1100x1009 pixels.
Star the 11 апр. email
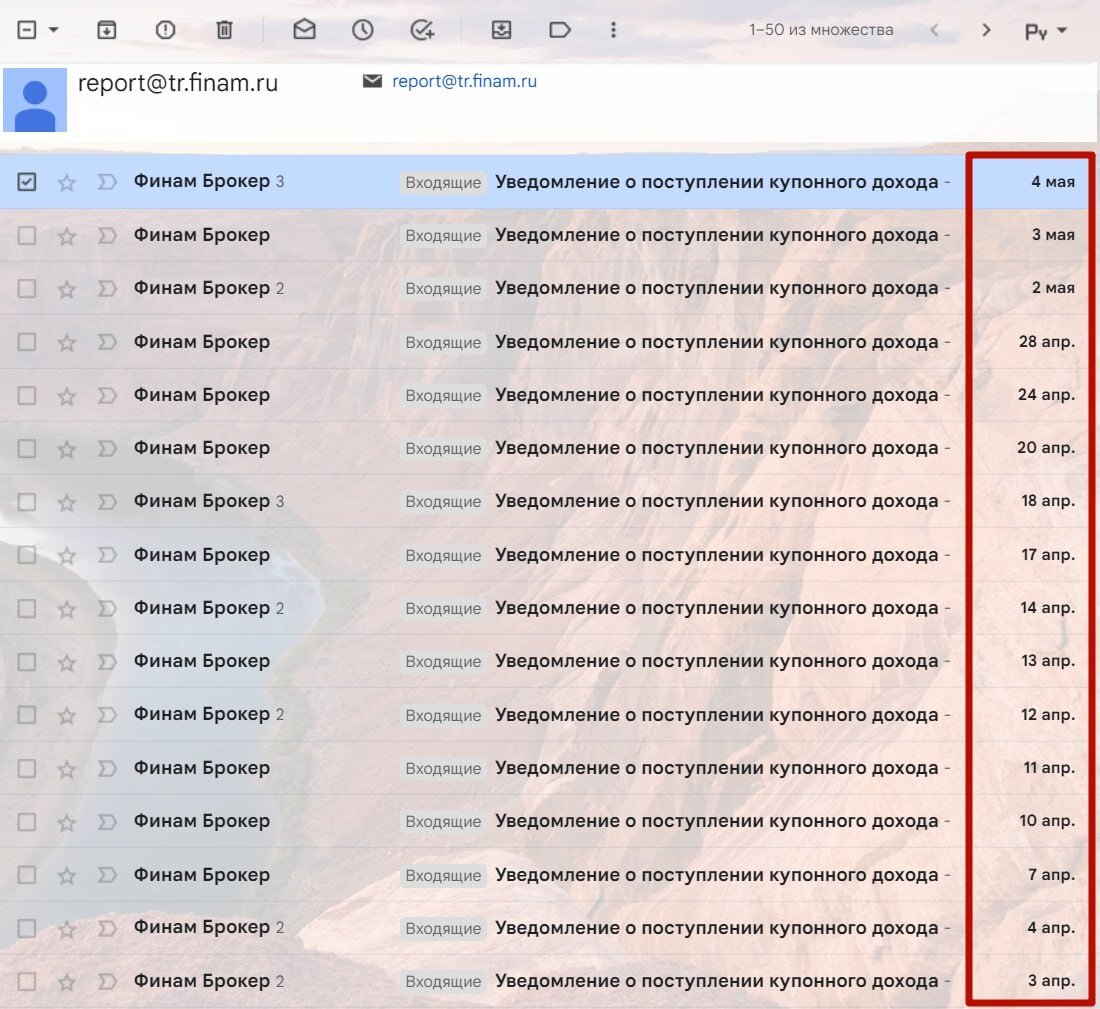click(67, 770)
